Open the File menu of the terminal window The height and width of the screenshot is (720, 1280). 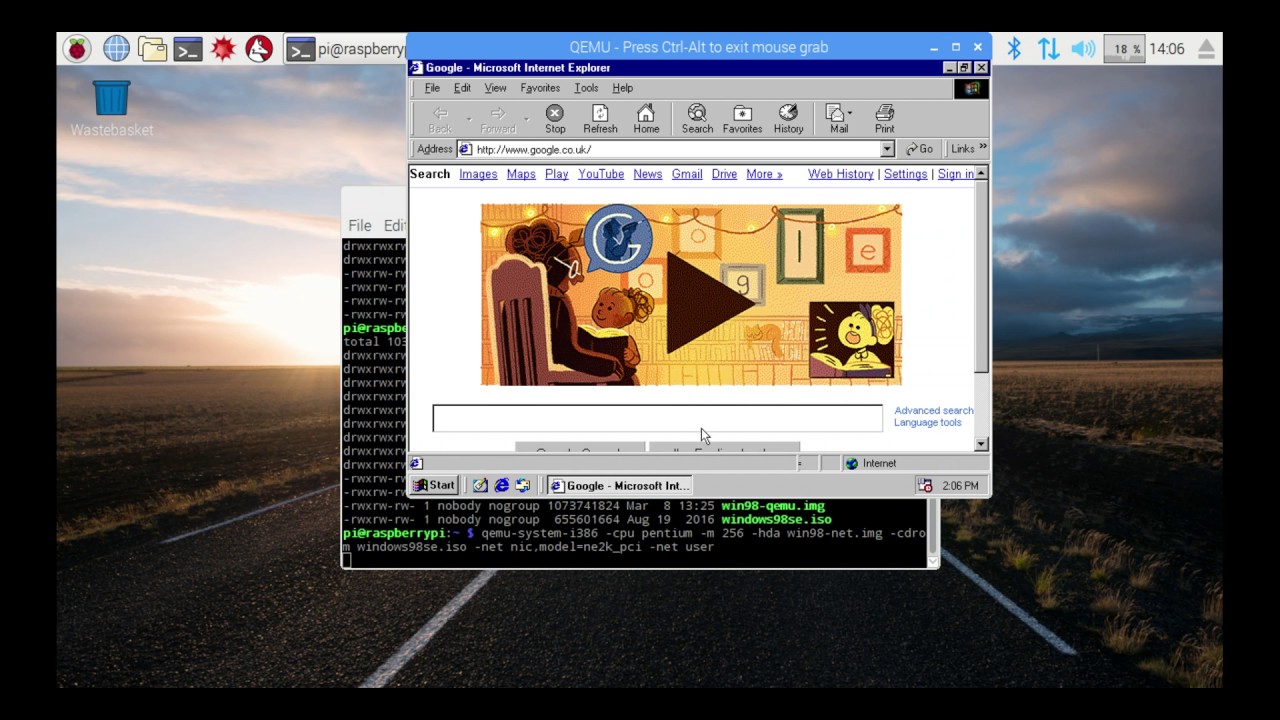pyautogui.click(x=359, y=226)
